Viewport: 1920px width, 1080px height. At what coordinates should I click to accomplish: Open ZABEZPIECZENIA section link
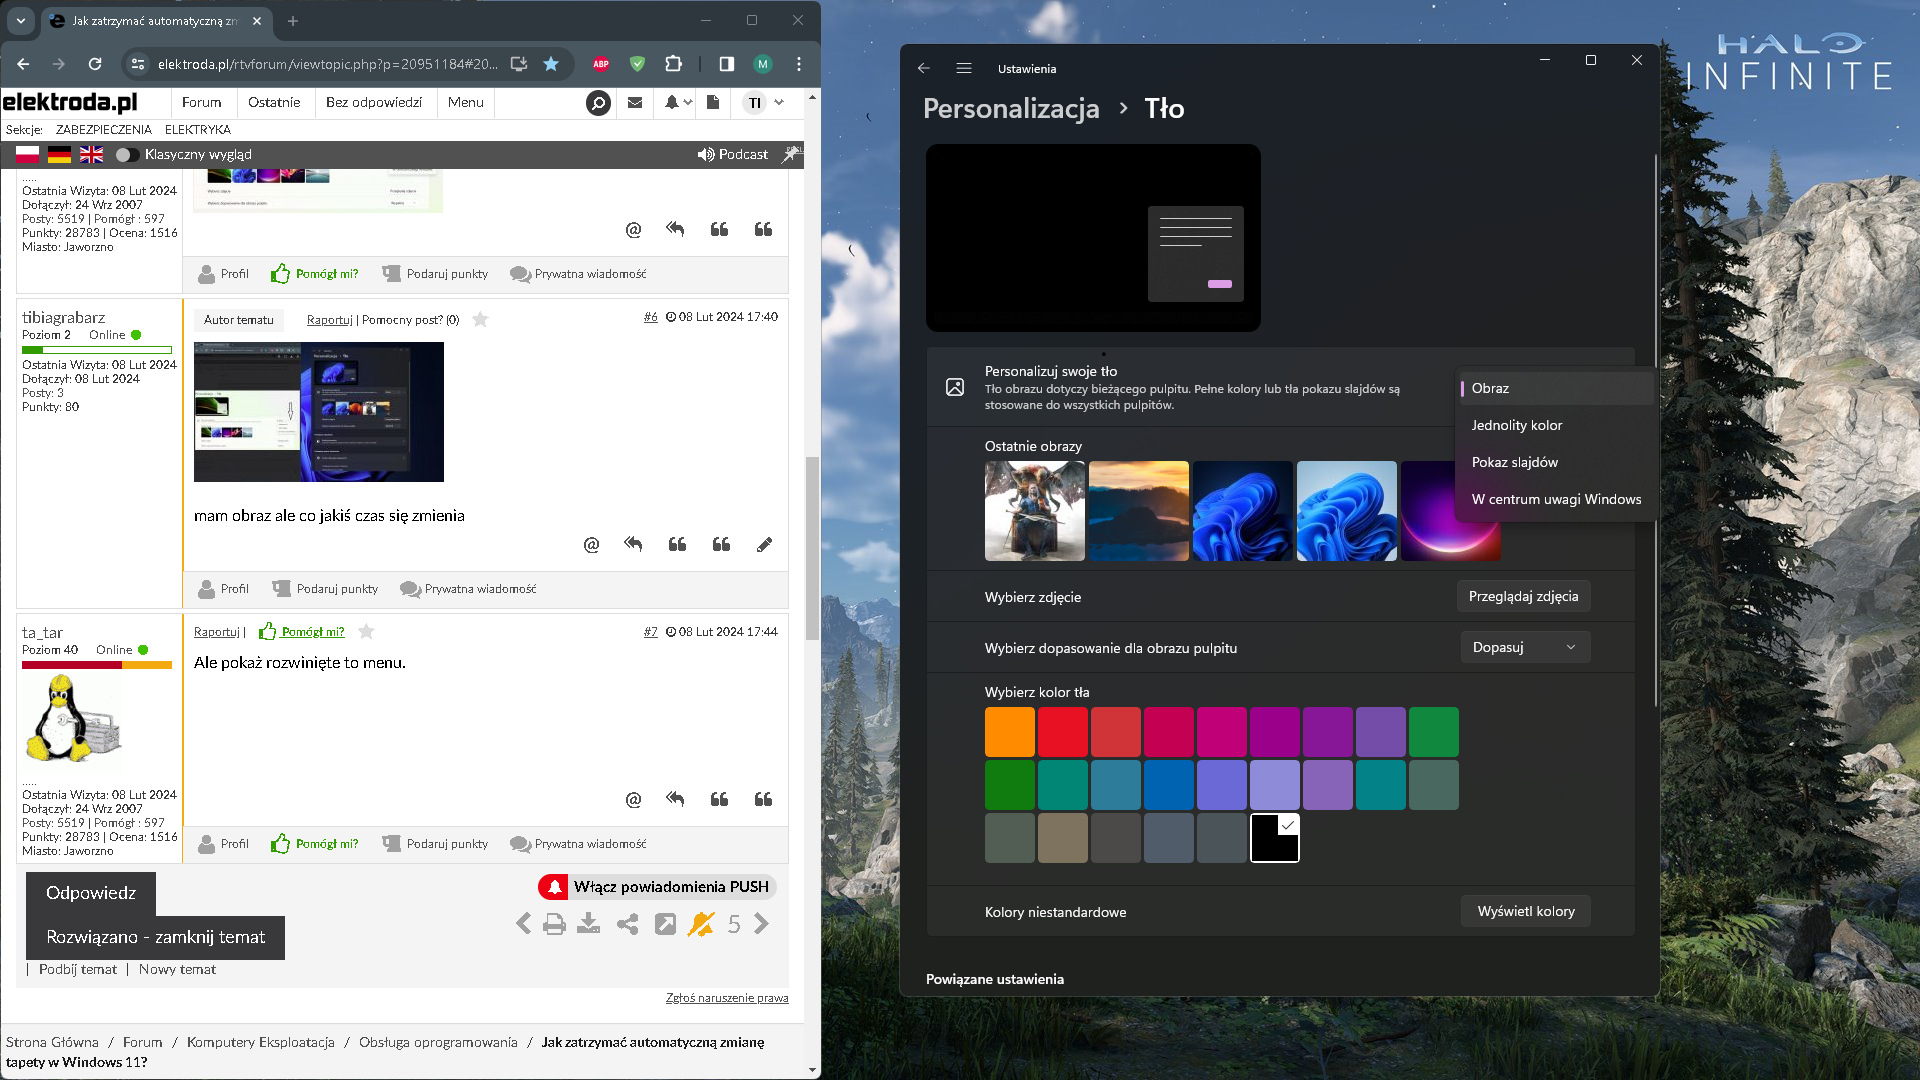104,130
